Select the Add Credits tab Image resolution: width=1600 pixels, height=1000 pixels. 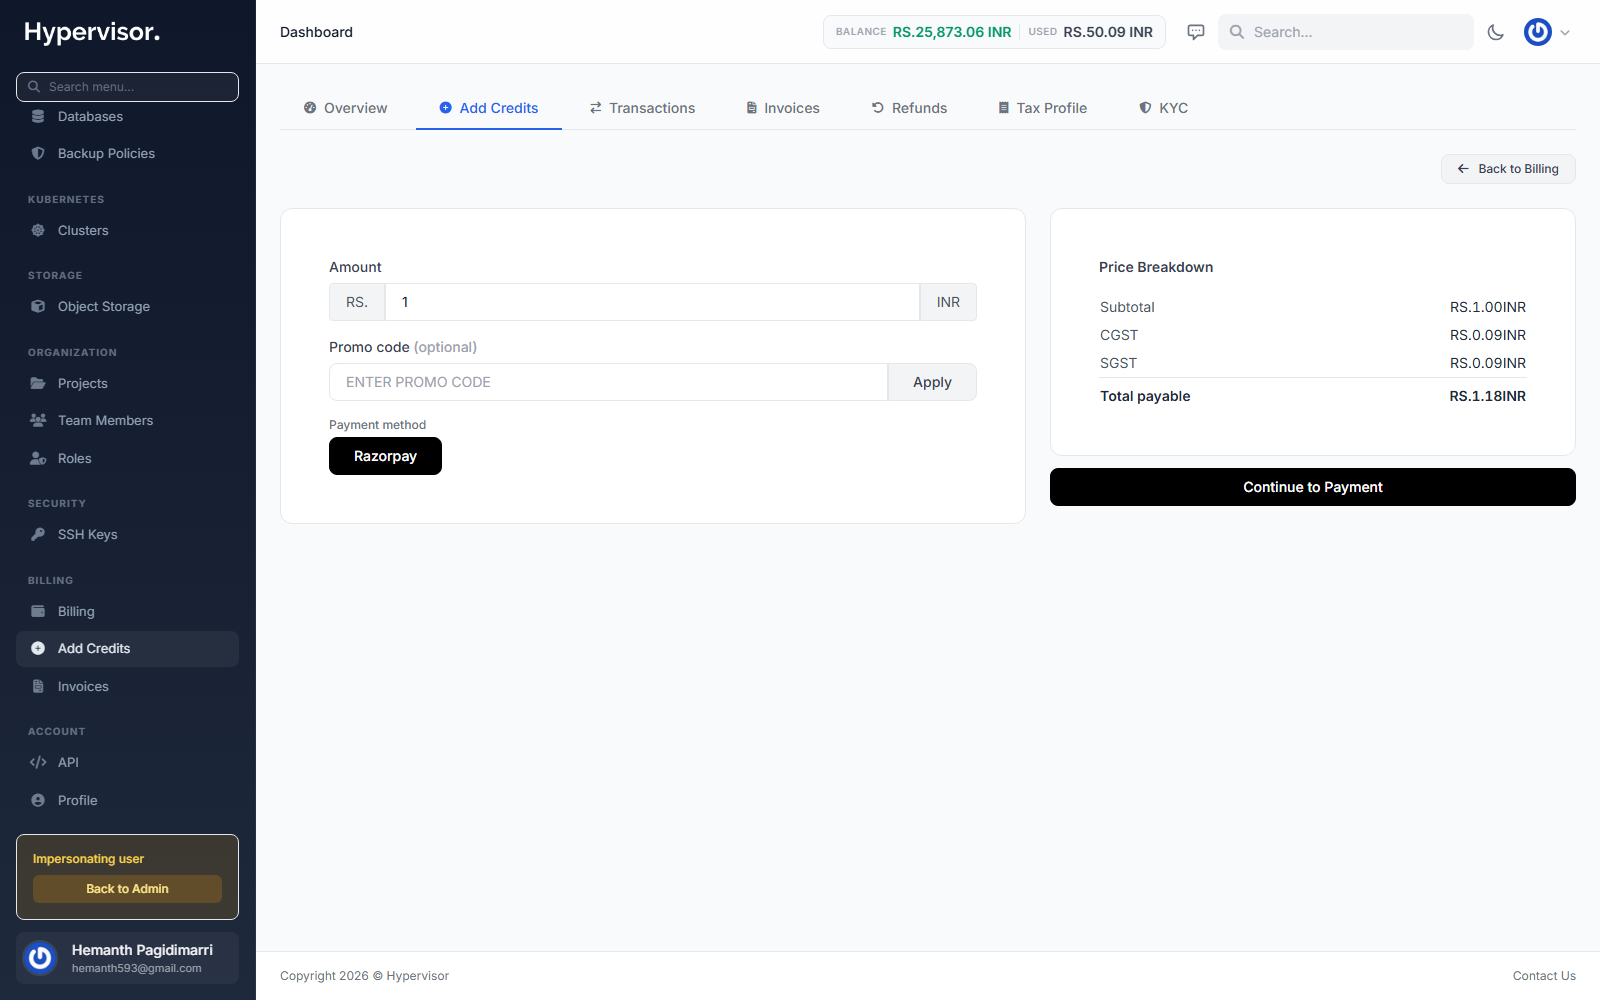click(x=489, y=108)
